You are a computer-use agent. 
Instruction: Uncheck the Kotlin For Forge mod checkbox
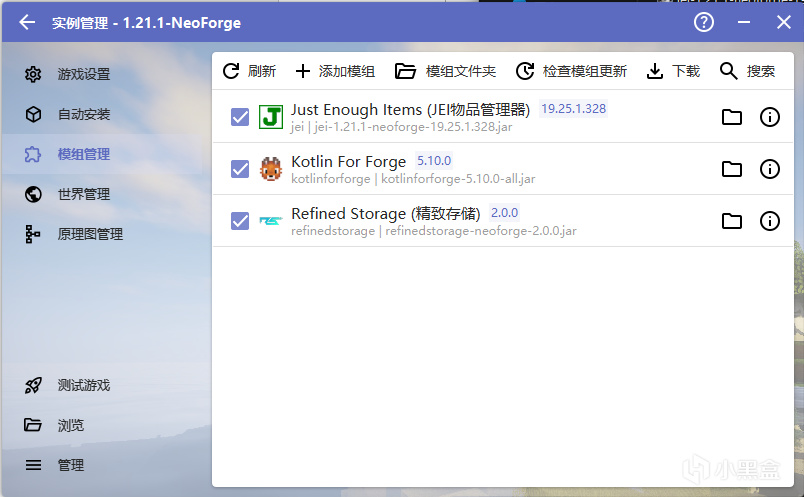pos(240,169)
